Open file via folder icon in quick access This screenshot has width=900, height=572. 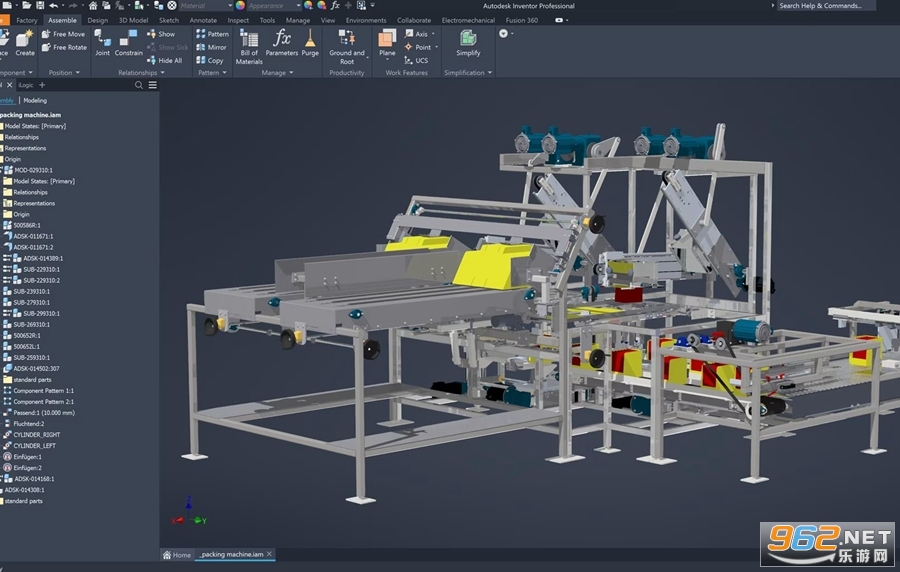(27, 5)
